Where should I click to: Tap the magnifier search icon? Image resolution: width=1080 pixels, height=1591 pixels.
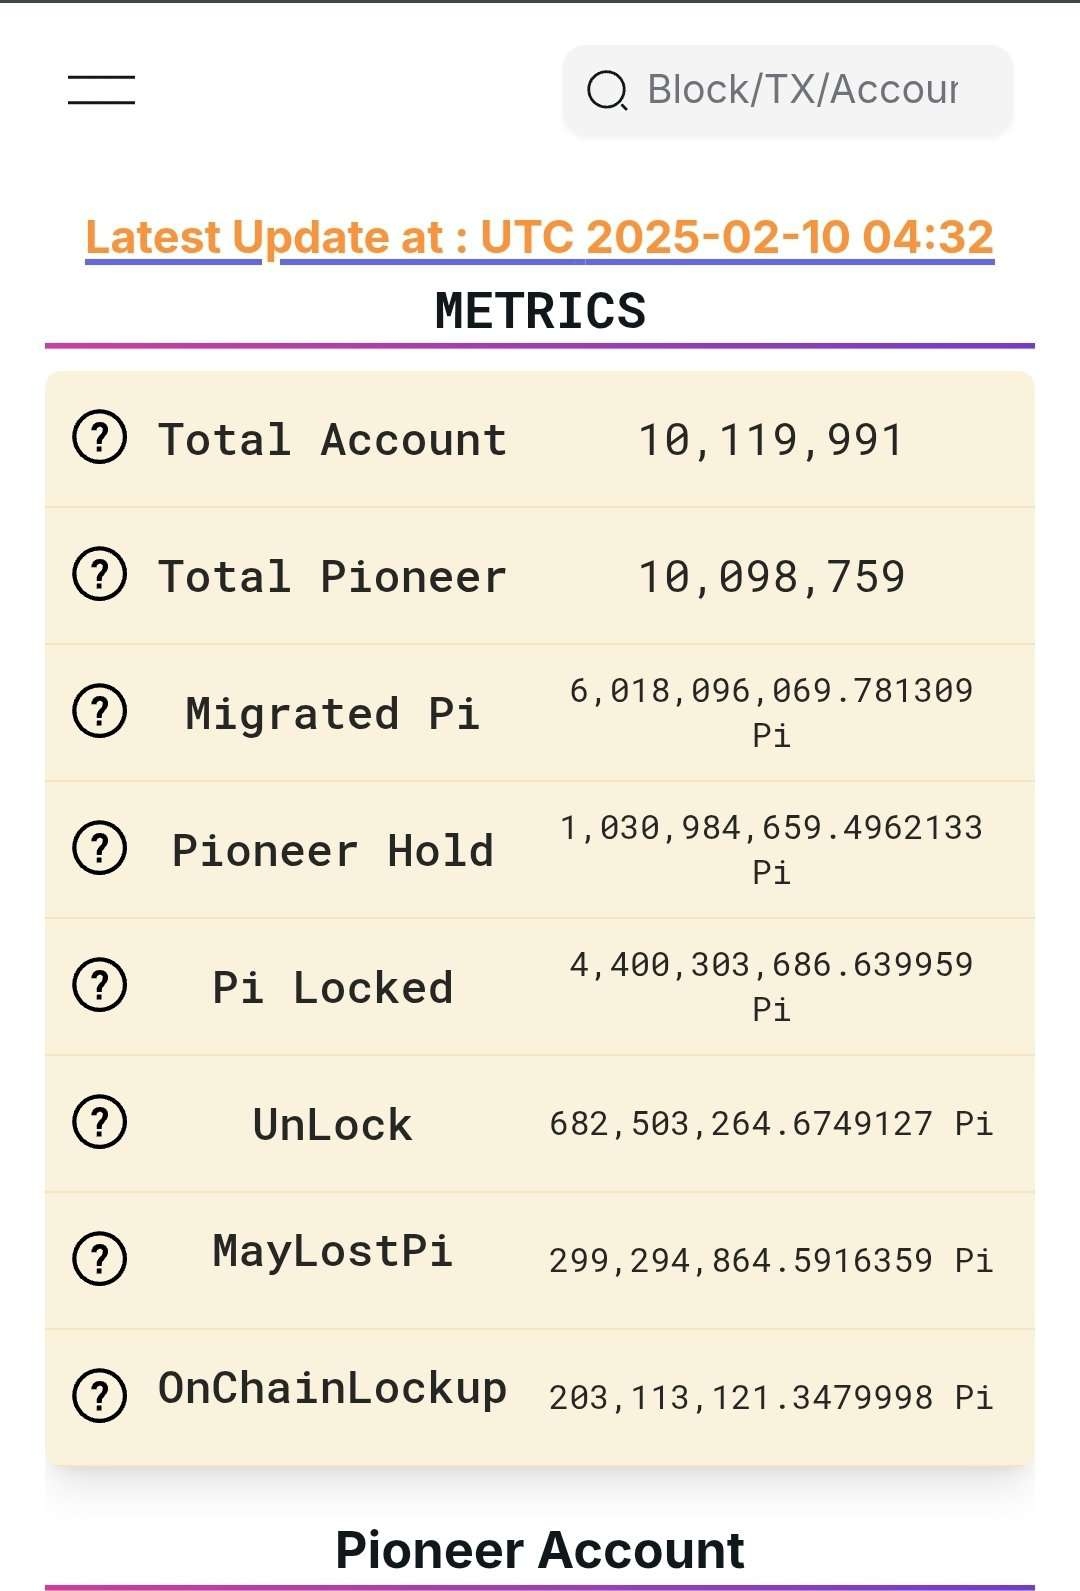point(607,91)
